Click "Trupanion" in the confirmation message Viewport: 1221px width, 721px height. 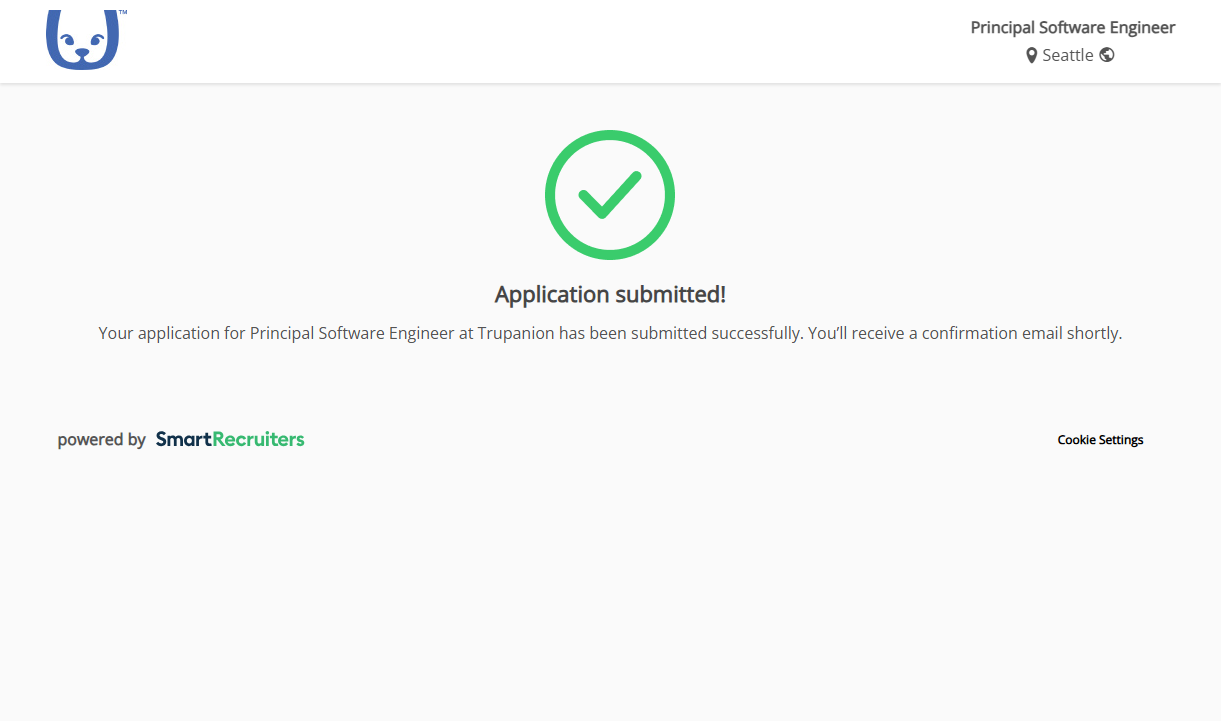(516, 333)
